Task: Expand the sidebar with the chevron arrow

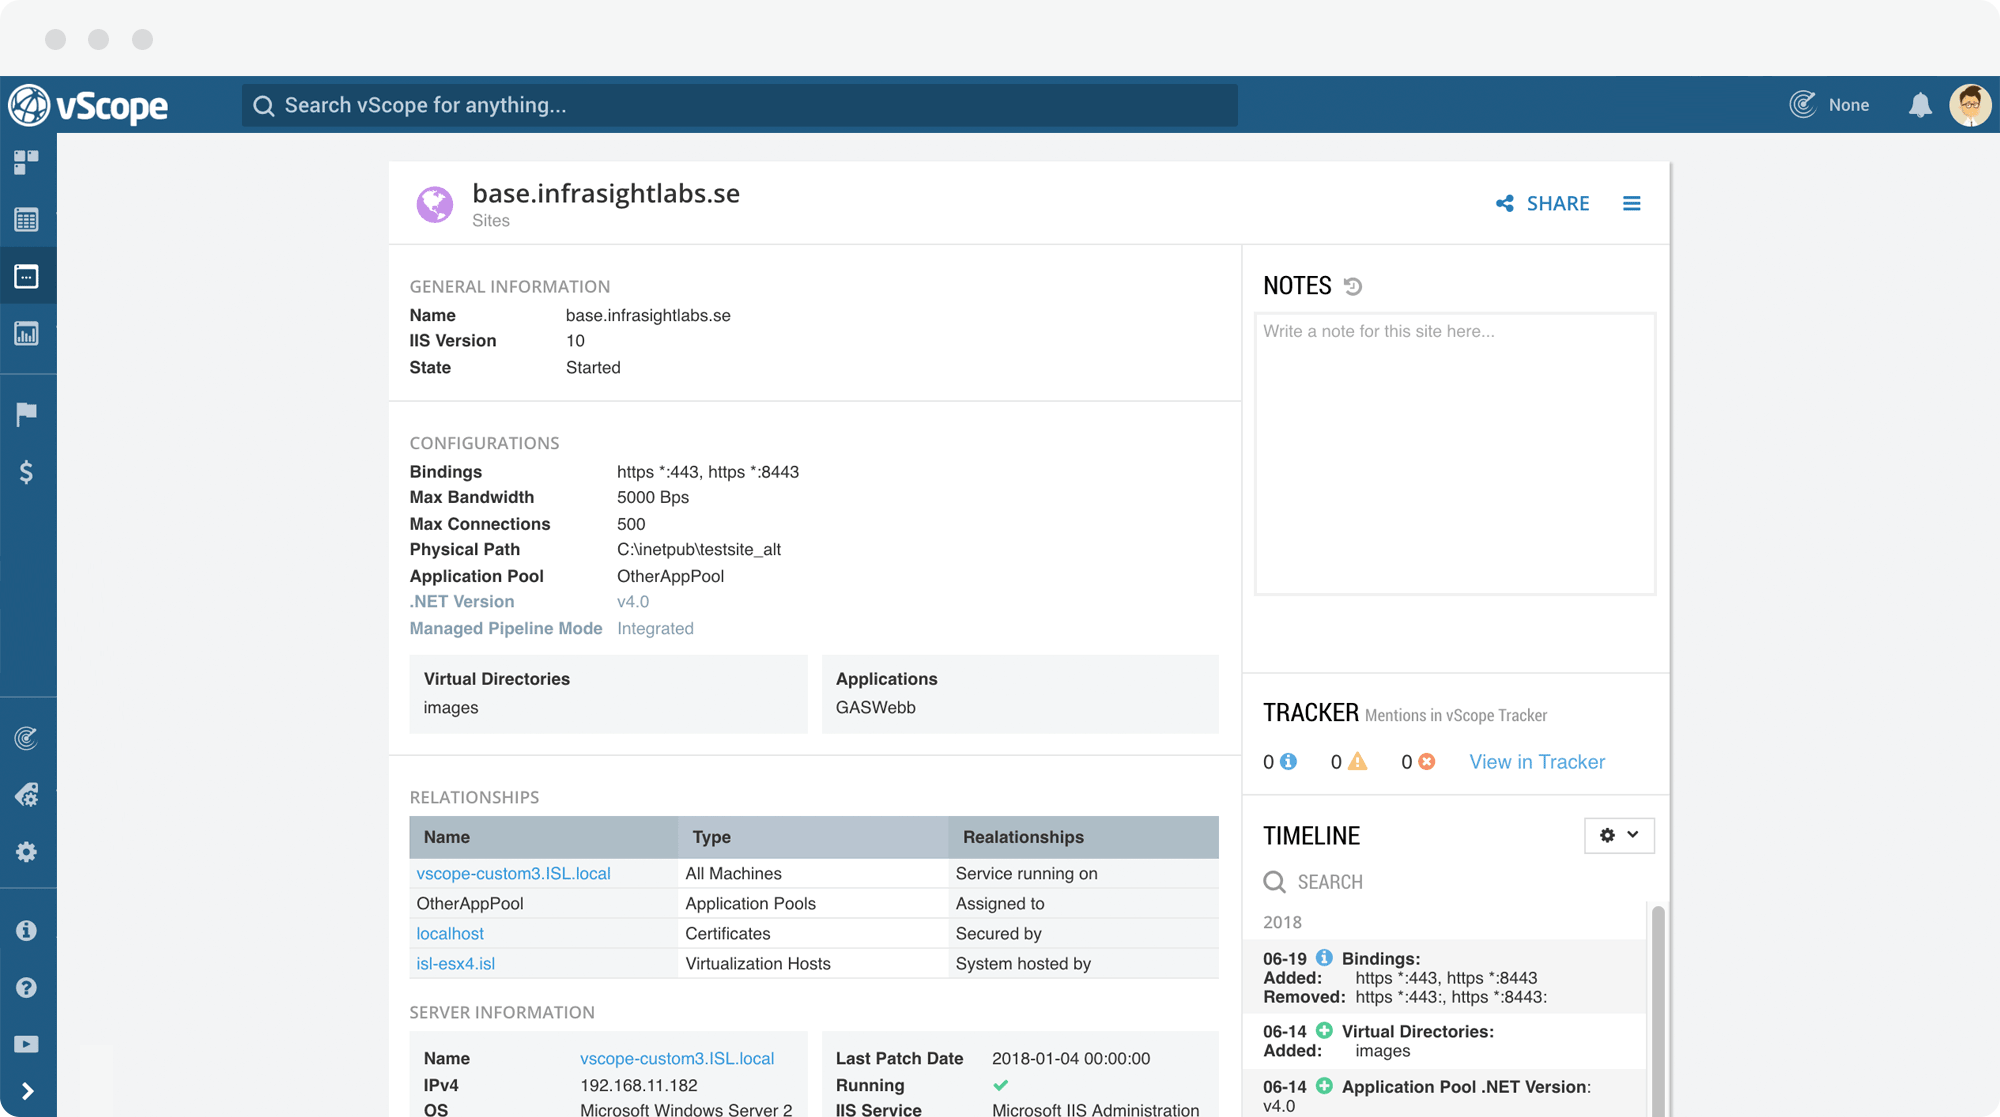Action: point(28,1091)
